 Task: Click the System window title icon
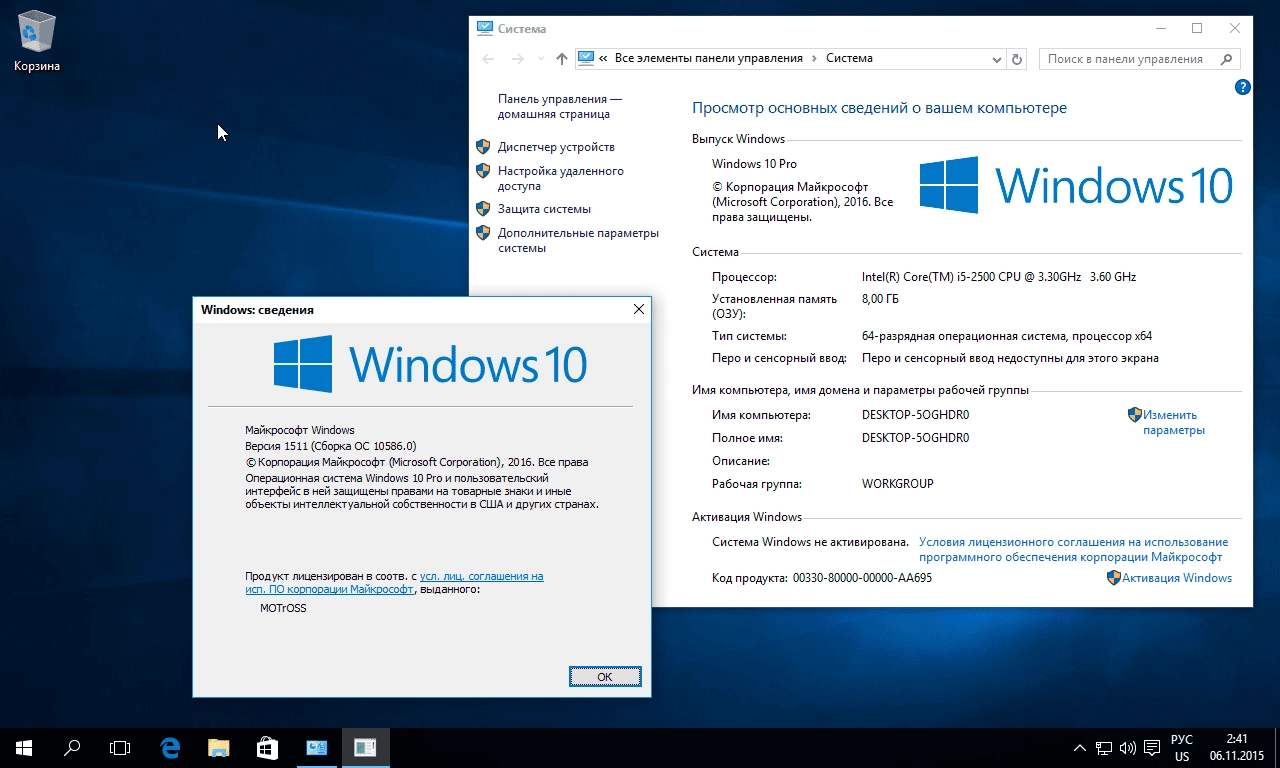click(484, 28)
